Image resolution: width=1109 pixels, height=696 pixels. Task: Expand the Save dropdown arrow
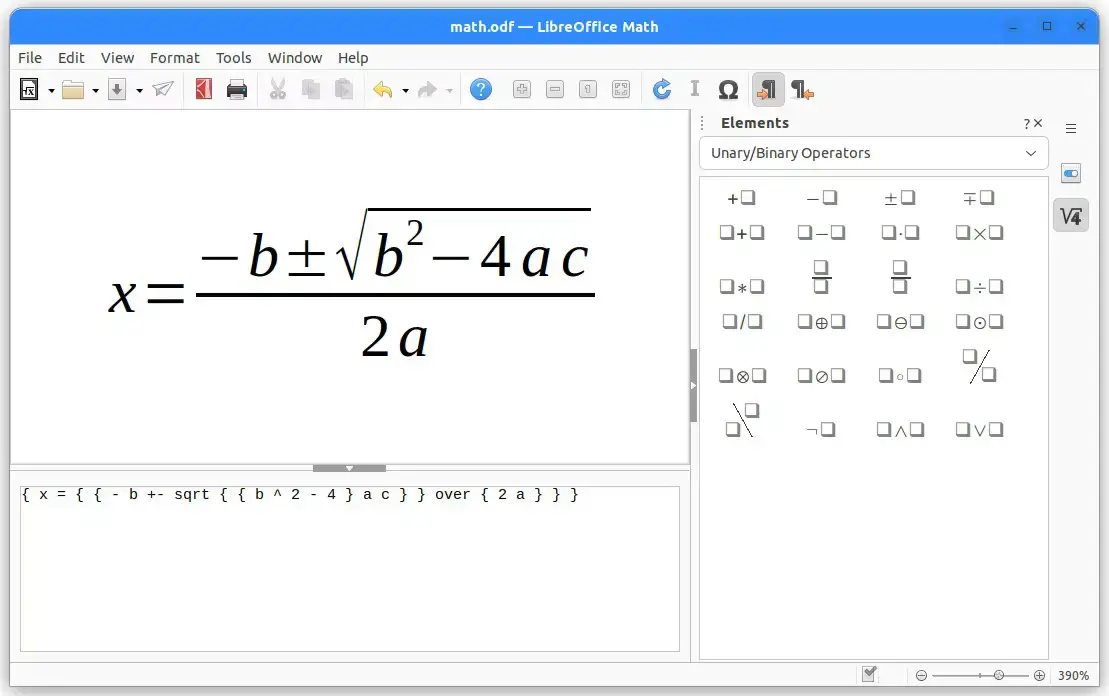[x=139, y=91]
